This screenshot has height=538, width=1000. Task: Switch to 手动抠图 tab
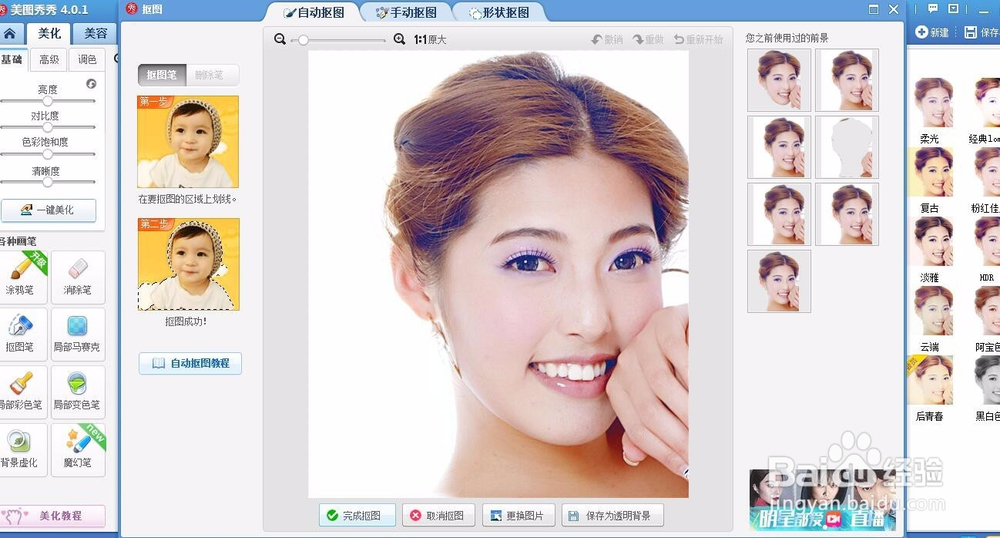(406, 12)
